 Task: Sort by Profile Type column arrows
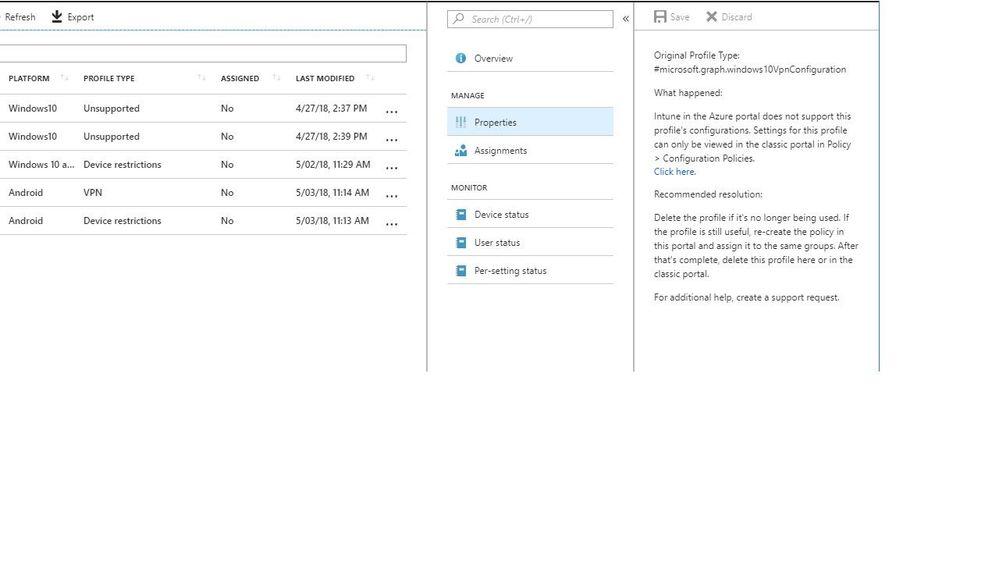coord(202,79)
